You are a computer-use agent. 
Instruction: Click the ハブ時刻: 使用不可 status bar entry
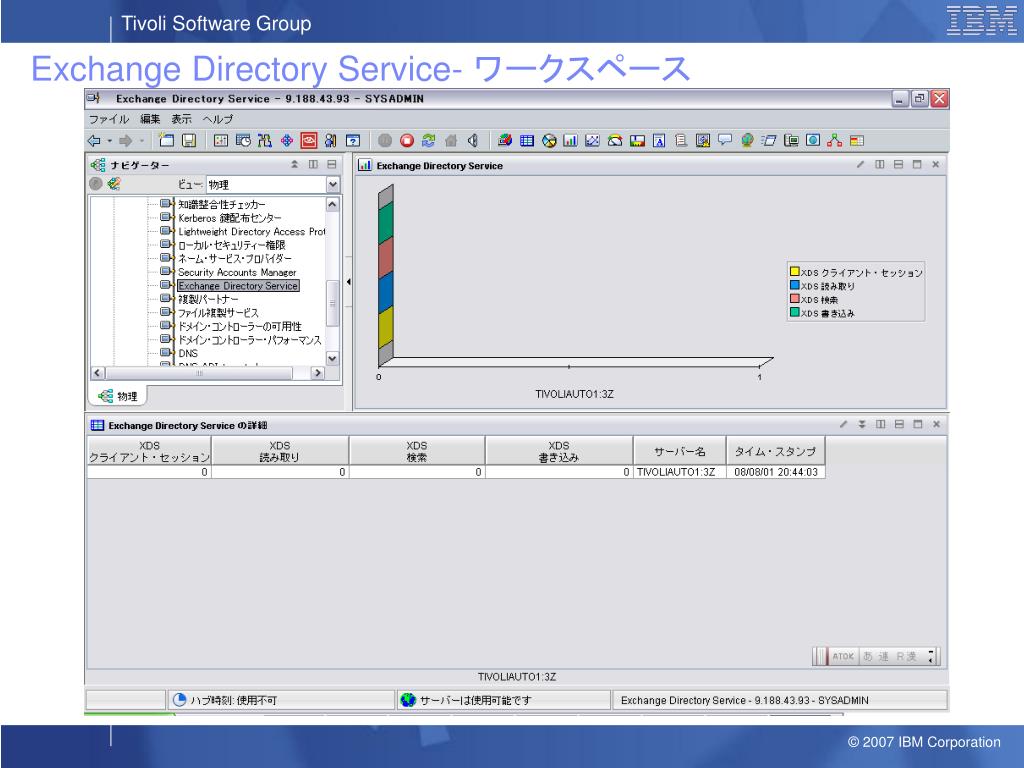coord(281,700)
